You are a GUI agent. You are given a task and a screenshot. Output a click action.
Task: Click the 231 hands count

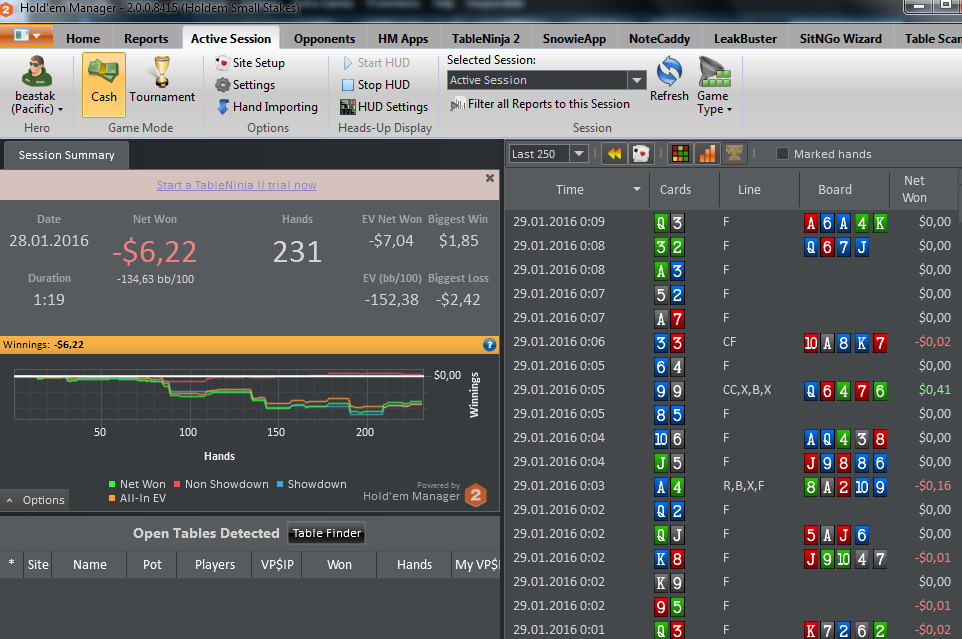coord(297,251)
